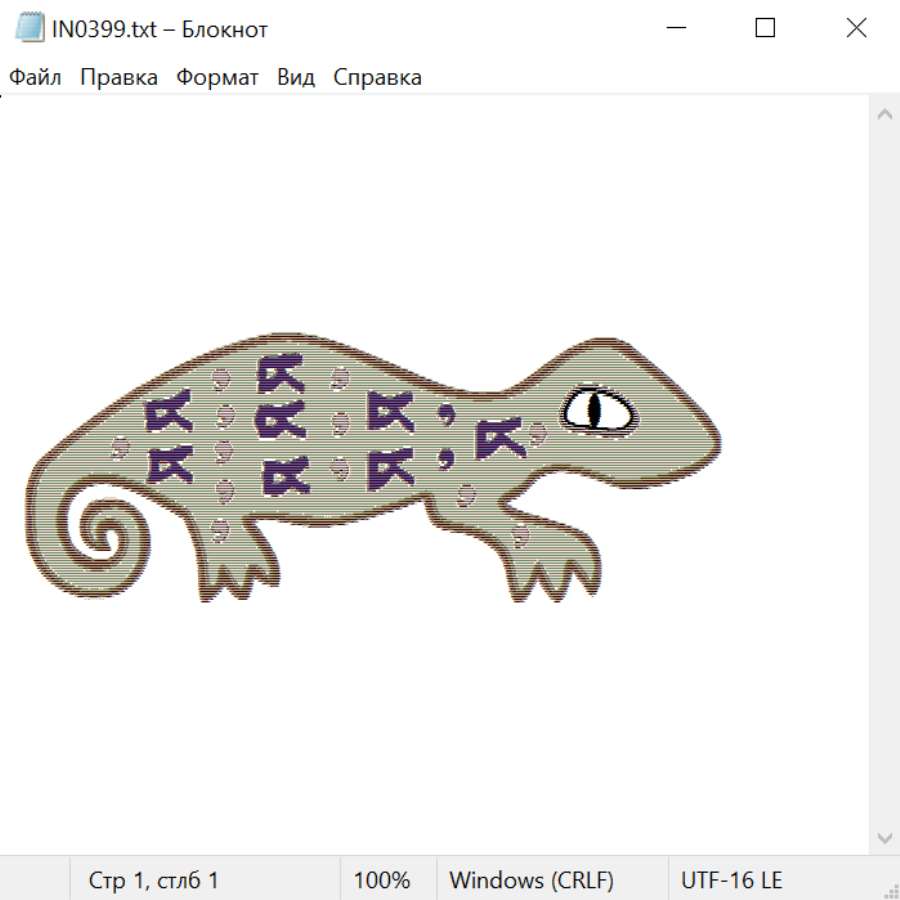Open the Правка menu
The image size is (900, 900).
[x=119, y=78]
